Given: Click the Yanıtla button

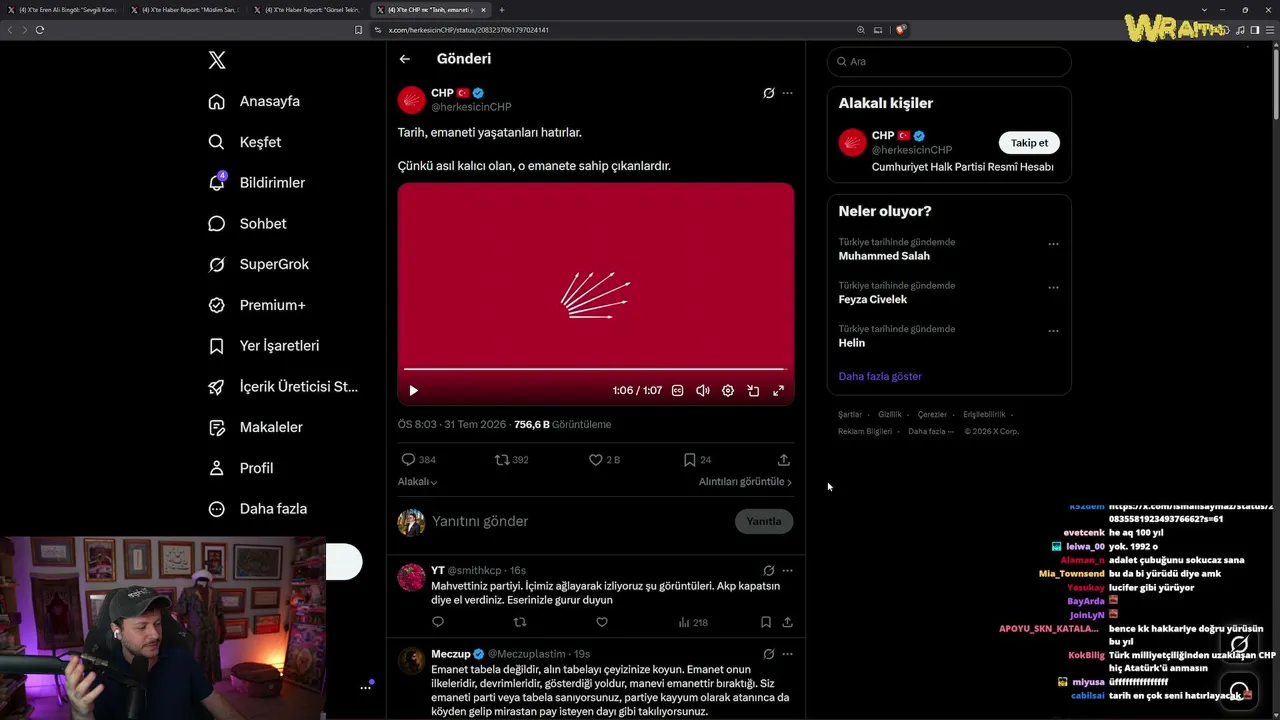Looking at the screenshot, I should pos(764,521).
